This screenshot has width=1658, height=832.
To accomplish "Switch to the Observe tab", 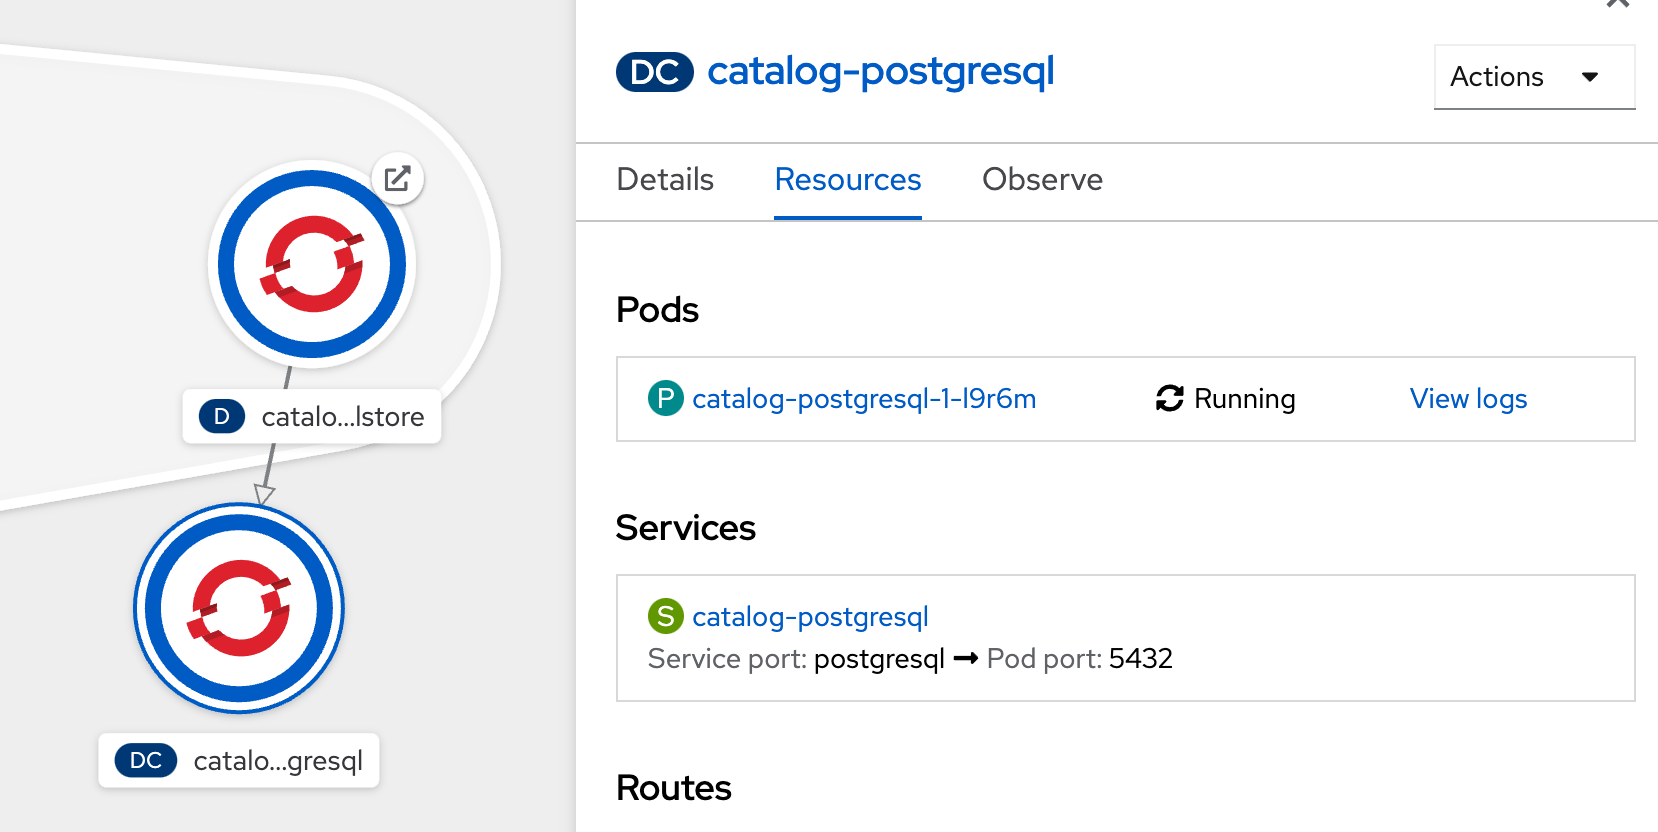I will pyautogui.click(x=1042, y=180).
